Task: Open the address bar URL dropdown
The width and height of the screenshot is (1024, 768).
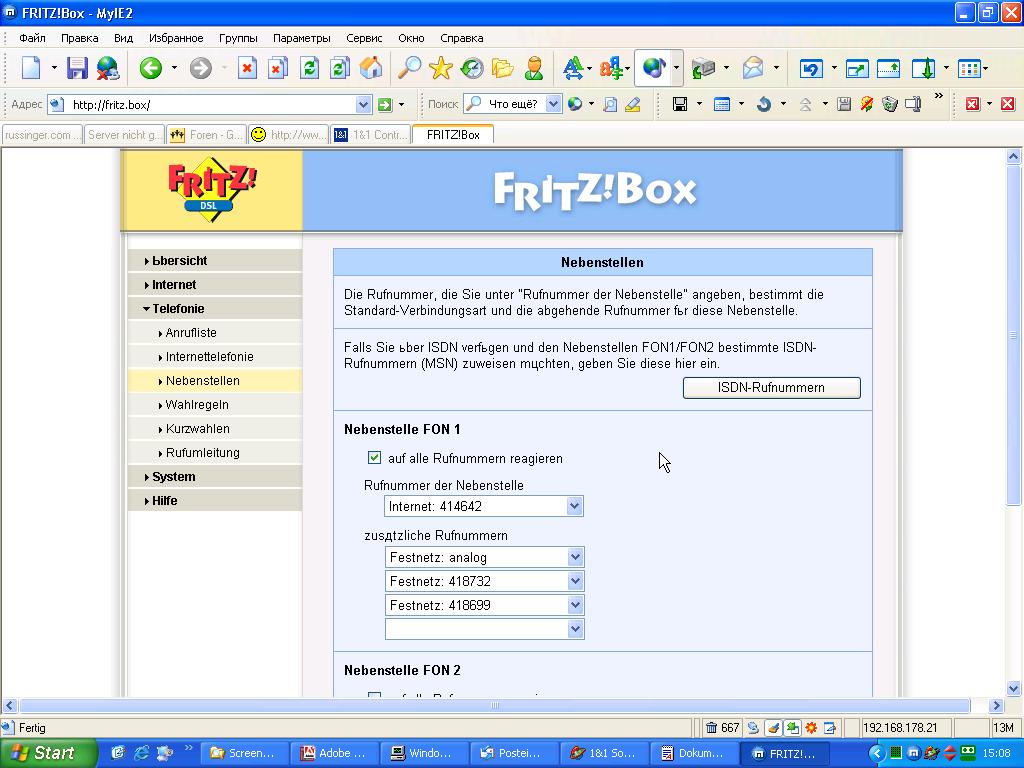Action: pyautogui.click(x=363, y=104)
